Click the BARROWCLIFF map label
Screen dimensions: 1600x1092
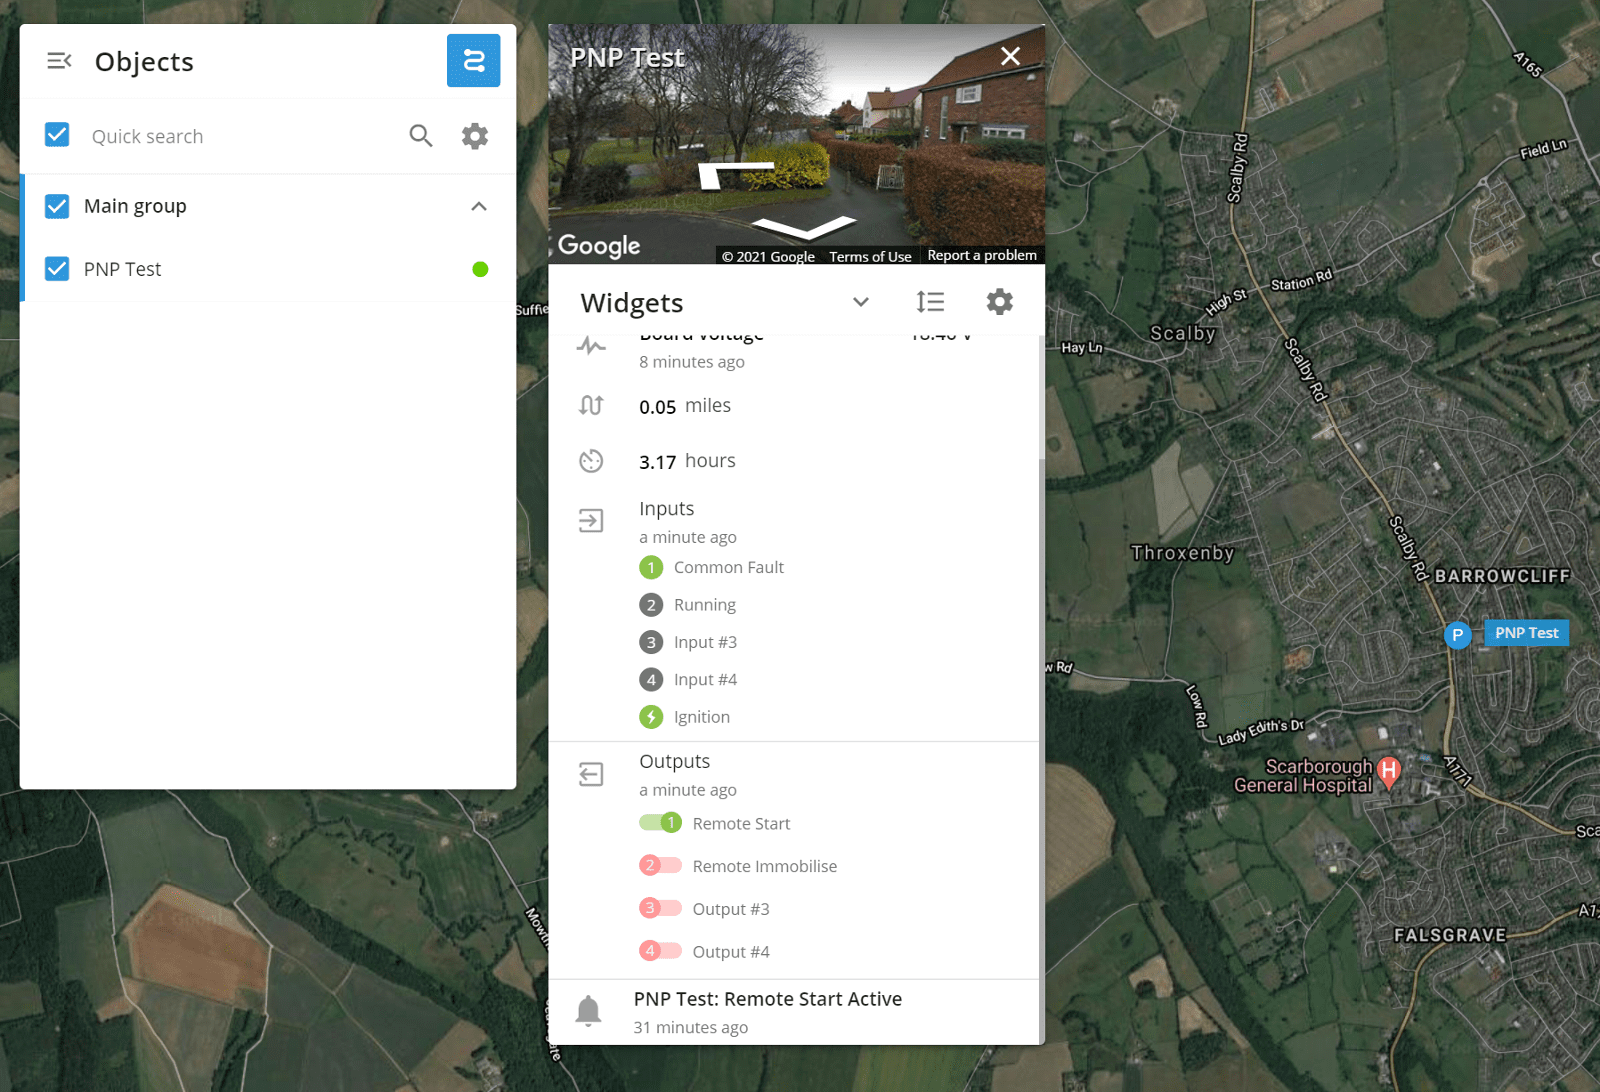[1502, 576]
